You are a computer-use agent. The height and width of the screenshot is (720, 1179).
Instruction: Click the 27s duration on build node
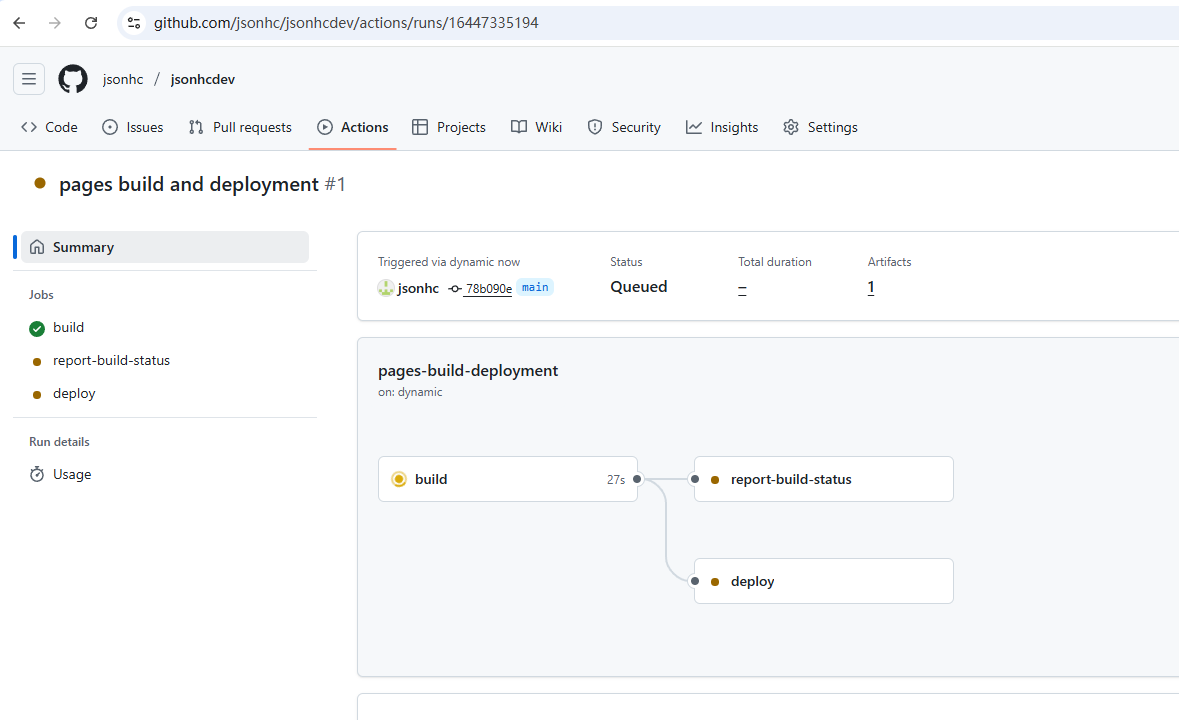[x=616, y=479]
